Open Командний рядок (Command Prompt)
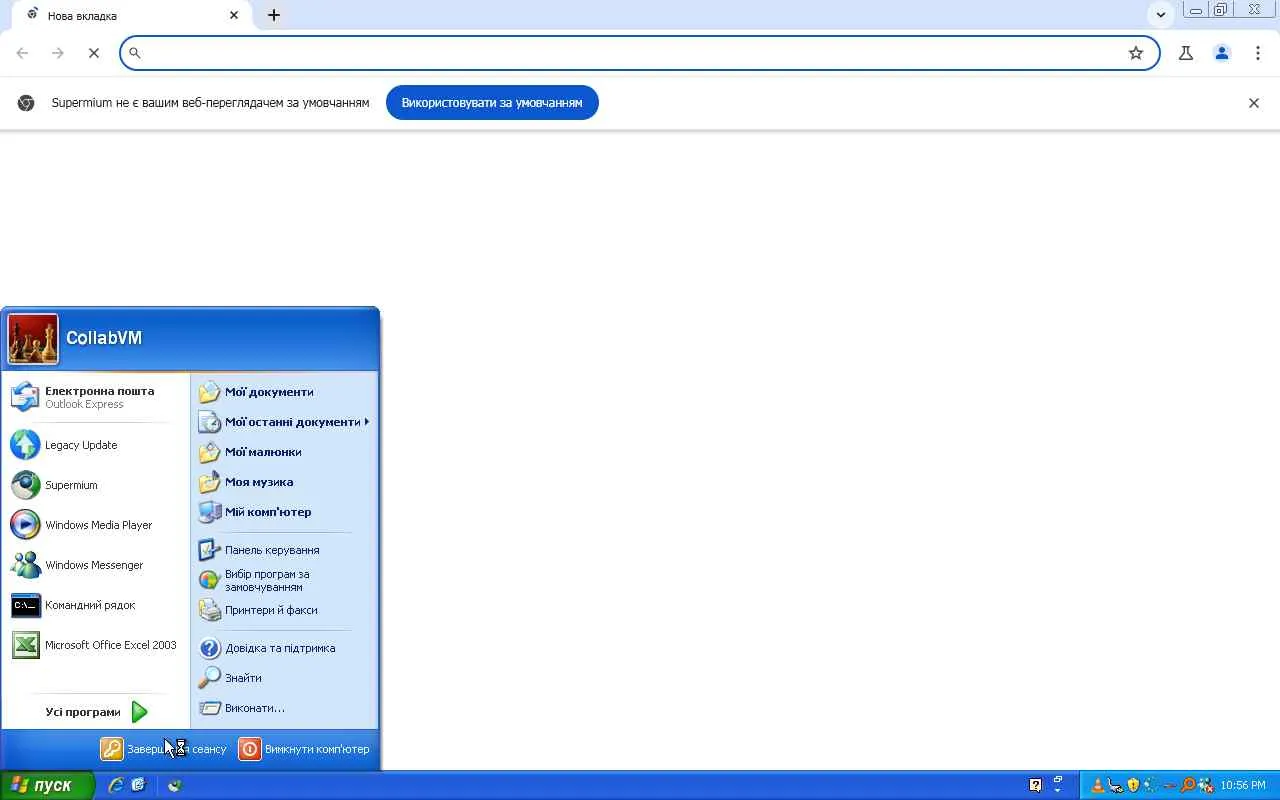The width and height of the screenshot is (1280, 800). click(95, 605)
